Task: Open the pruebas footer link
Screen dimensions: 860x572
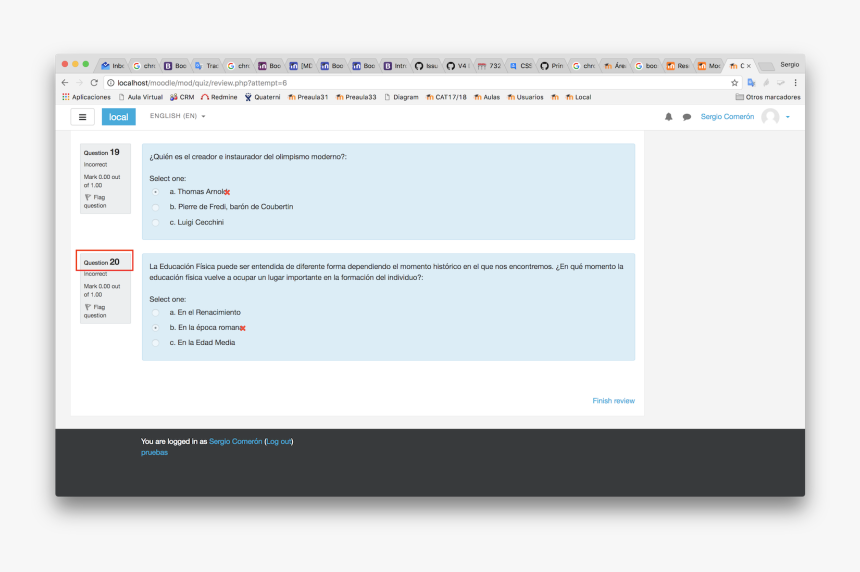Action: [x=154, y=452]
